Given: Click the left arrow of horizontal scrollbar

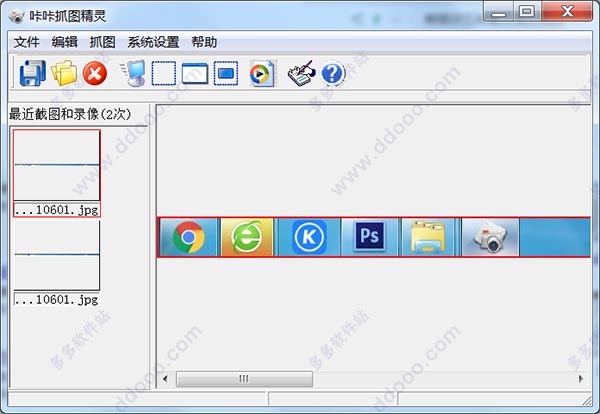Looking at the screenshot, I should (165, 379).
